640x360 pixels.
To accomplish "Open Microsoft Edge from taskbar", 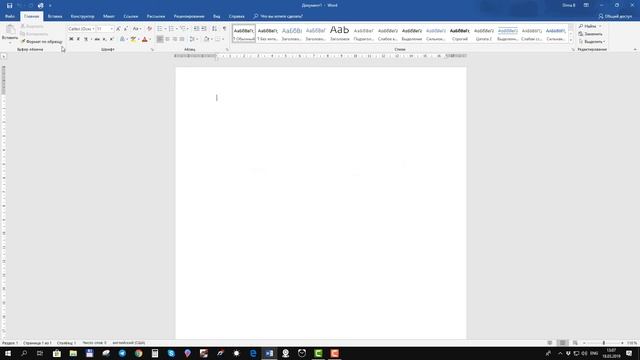I will click(x=253, y=353).
